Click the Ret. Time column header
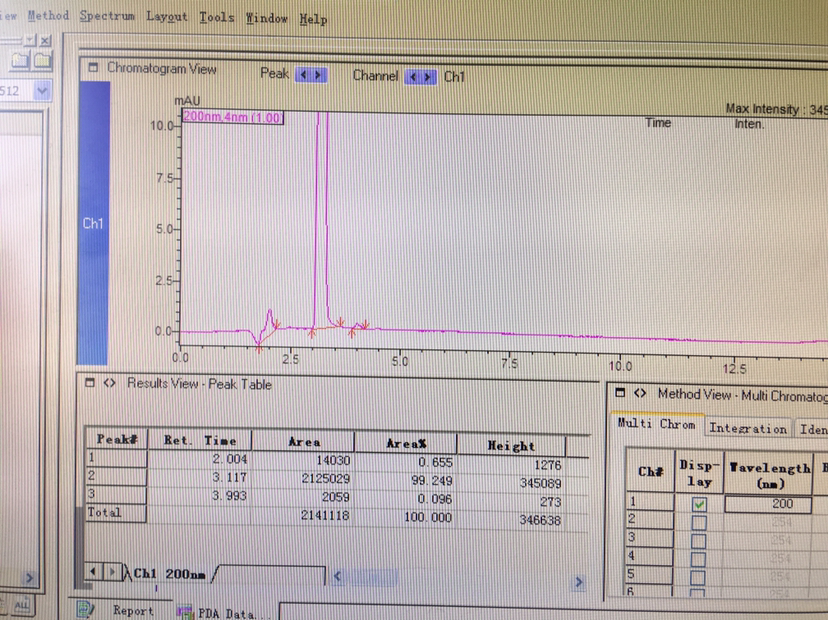 [200, 440]
